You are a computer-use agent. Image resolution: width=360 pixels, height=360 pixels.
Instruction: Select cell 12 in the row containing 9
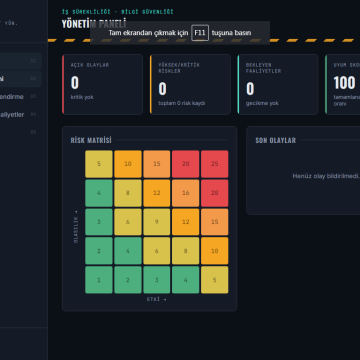[x=186, y=222]
